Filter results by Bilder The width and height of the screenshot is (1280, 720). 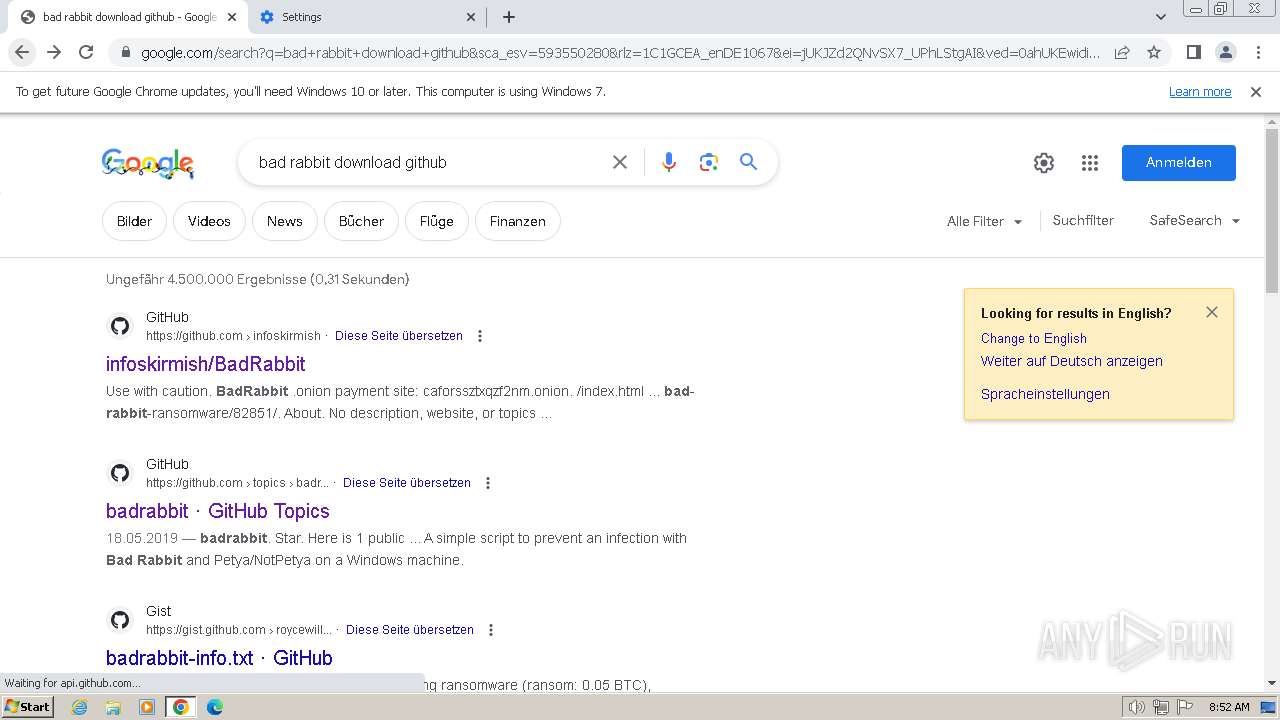[134, 221]
